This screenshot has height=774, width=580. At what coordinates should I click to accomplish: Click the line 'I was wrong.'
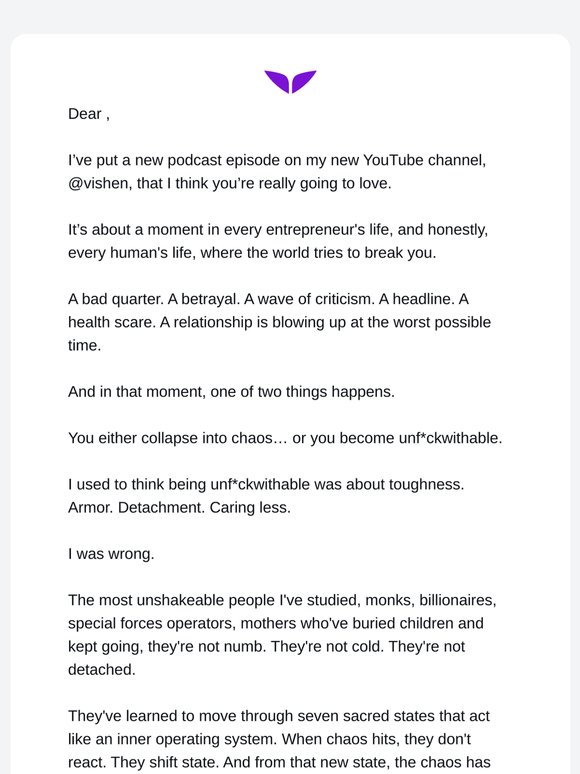(111, 554)
